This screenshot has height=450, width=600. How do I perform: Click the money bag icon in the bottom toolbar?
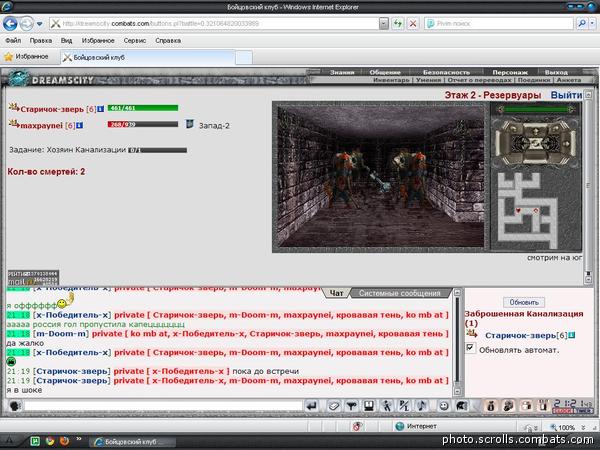click(x=491, y=406)
